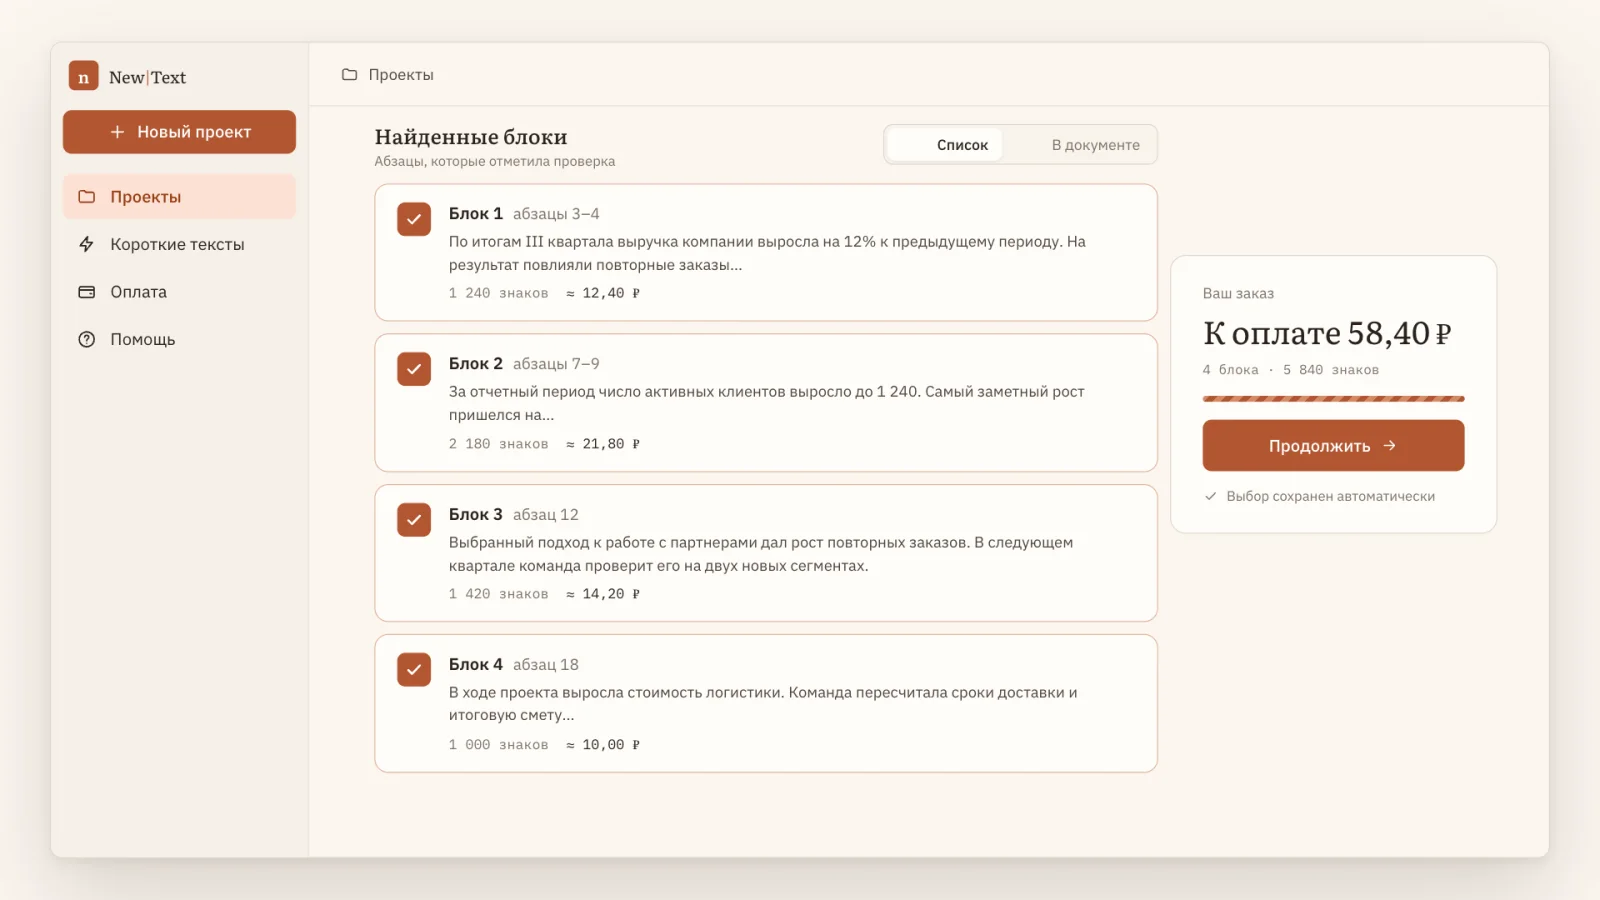
Task: Open Короткие тексты section
Action: (179, 244)
